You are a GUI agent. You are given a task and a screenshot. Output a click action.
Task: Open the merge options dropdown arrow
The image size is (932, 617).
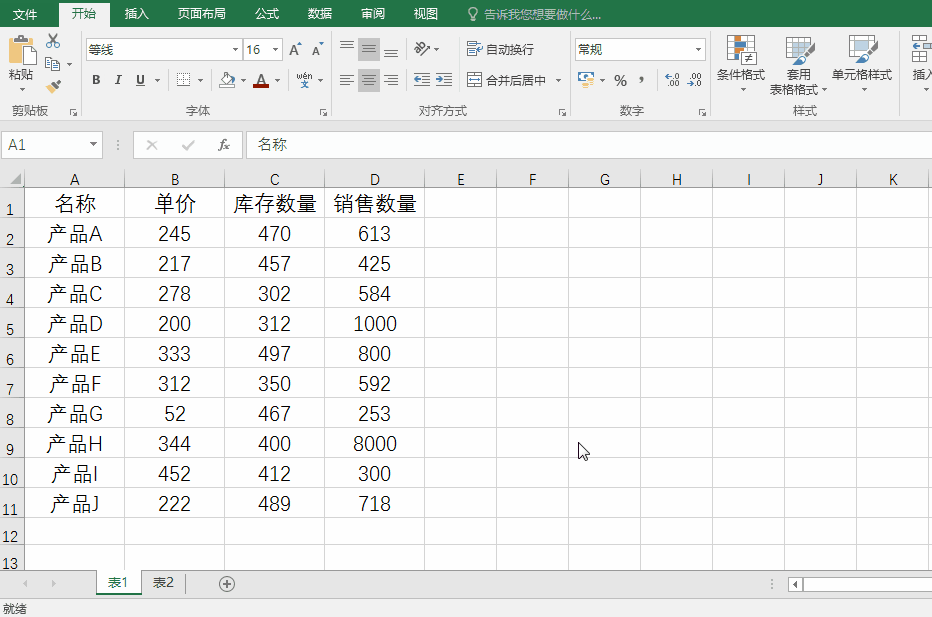click(x=559, y=80)
